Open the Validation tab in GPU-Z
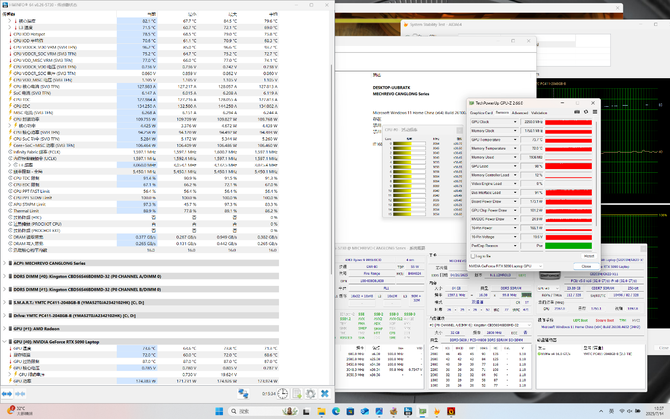This screenshot has height=419, width=670. pos(541,113)
